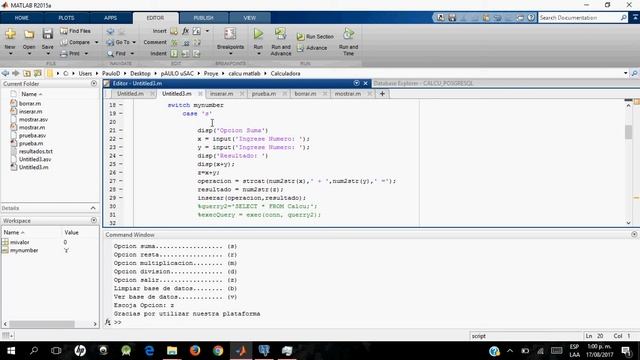Select resultados.txt in Current Folder
This screenshot has height=360, width=640.
36,151
